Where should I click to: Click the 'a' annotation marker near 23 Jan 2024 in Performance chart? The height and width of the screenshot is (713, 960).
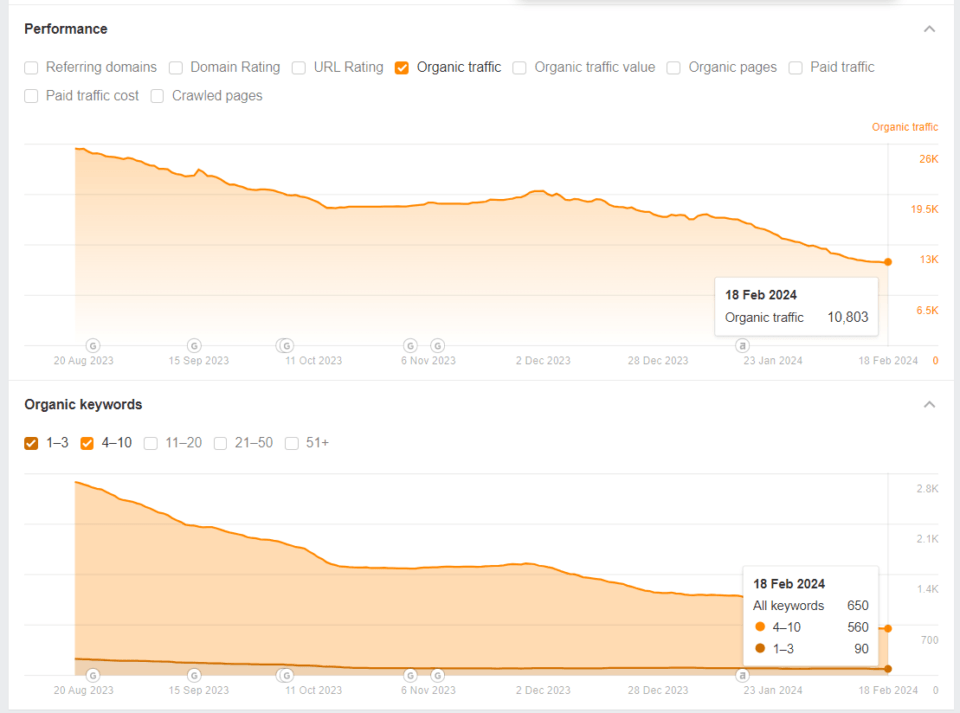coord(742,346)
